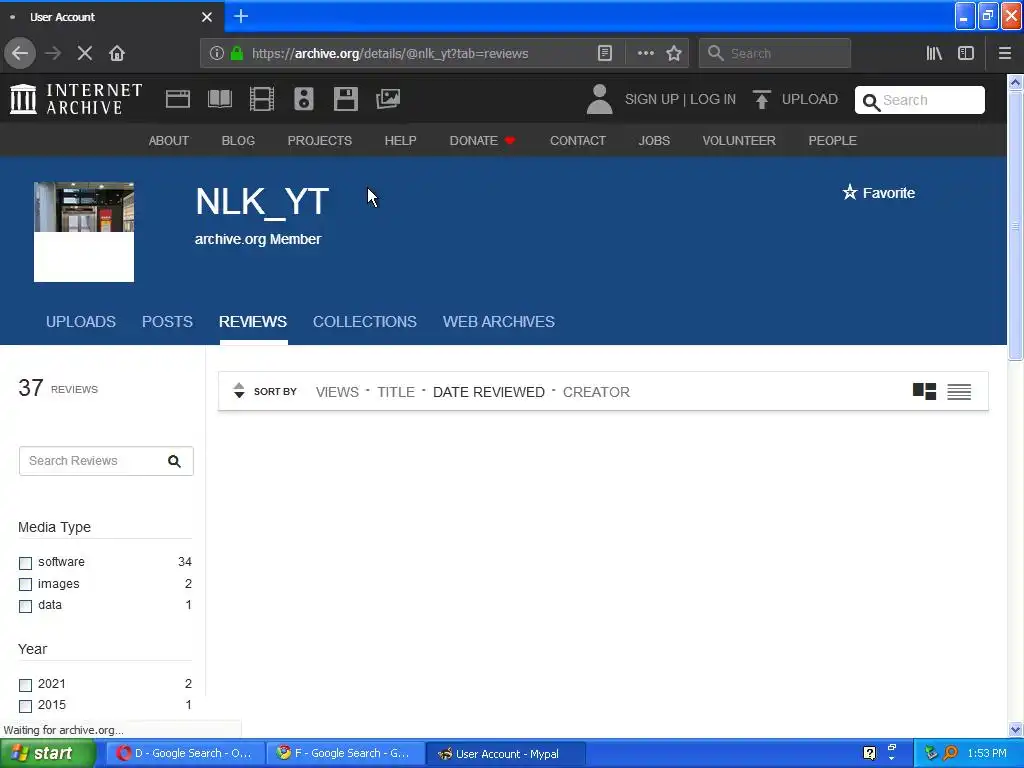Open the HELP menu item

400,140
